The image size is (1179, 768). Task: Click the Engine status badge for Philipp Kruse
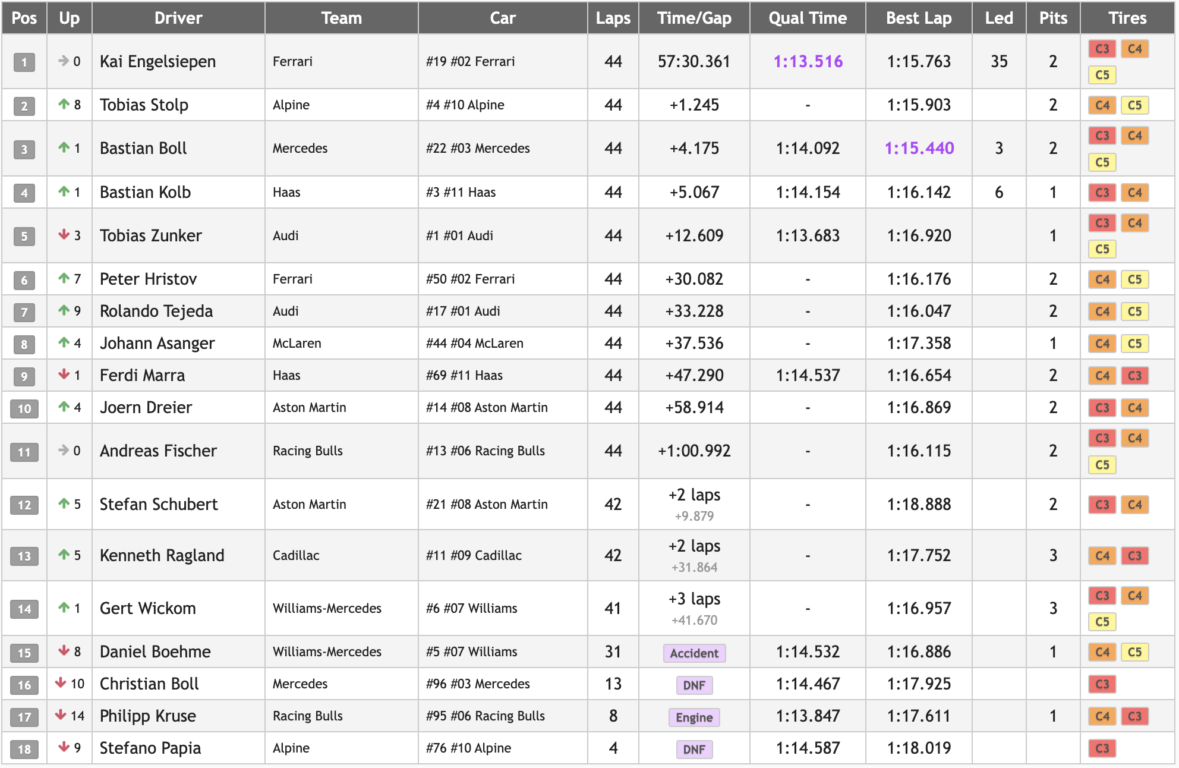(694, 717)
